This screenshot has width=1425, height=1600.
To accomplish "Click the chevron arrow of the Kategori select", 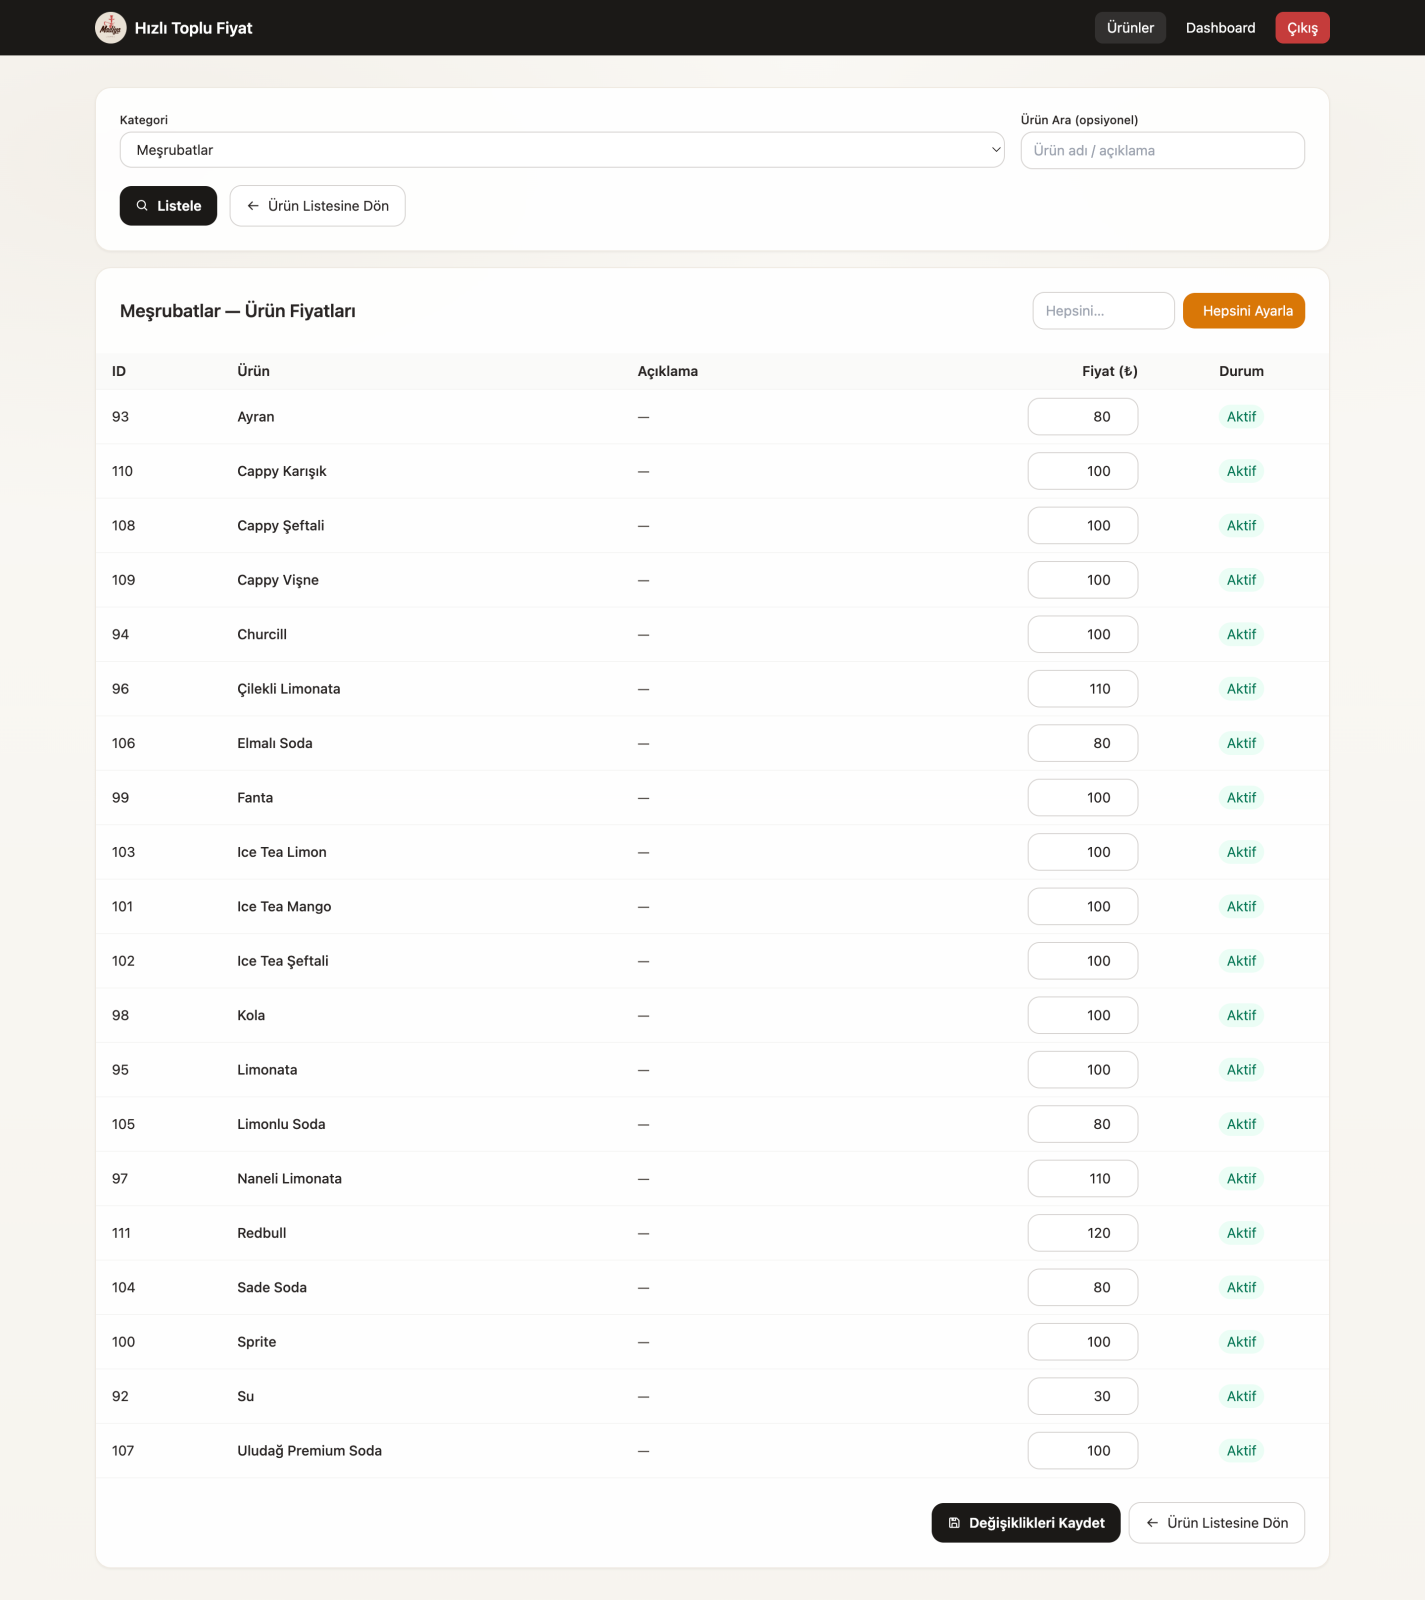I will coord(995,150).
